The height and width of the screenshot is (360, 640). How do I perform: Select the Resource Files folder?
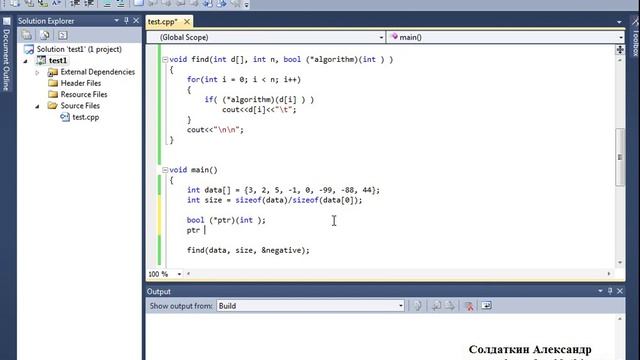(84, 94)
